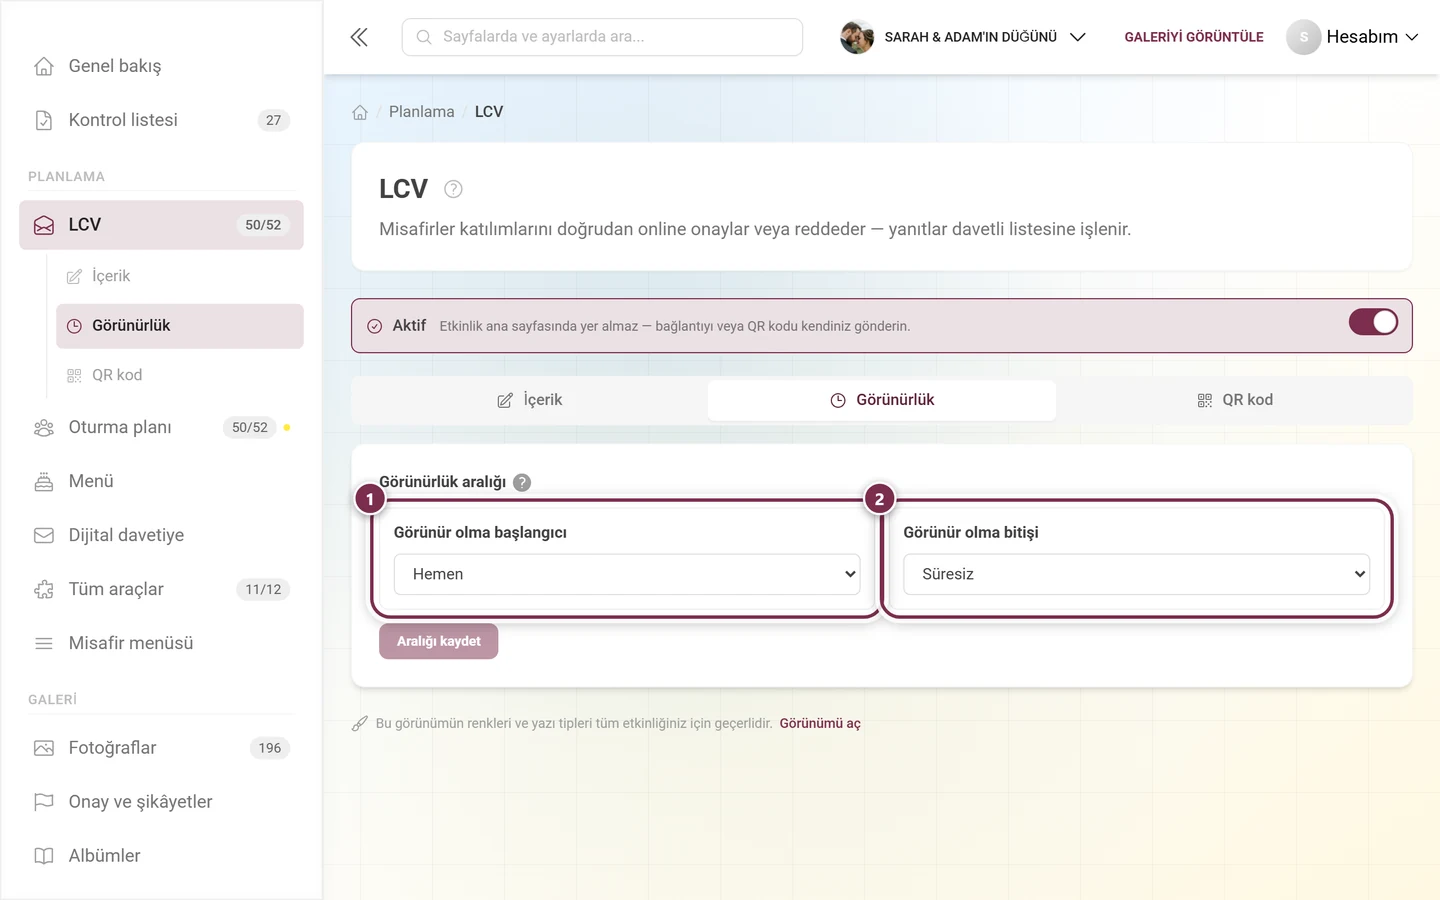Focus the Sayfalarda ve ayarlarda ara search field
Image resolution: width=1440 pixels, height=900 pixels.
click(602, 37)
